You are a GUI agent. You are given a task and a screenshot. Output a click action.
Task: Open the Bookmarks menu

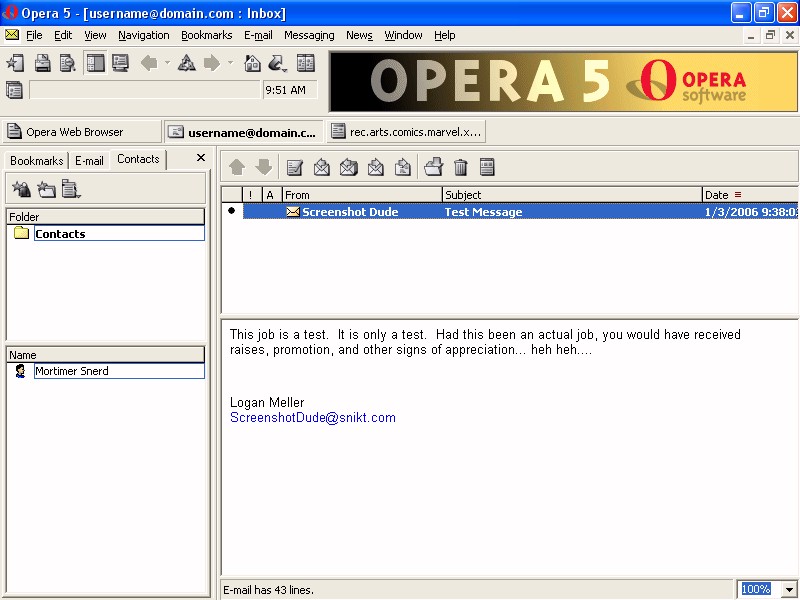pyautogui.click(x=207, y=35)
